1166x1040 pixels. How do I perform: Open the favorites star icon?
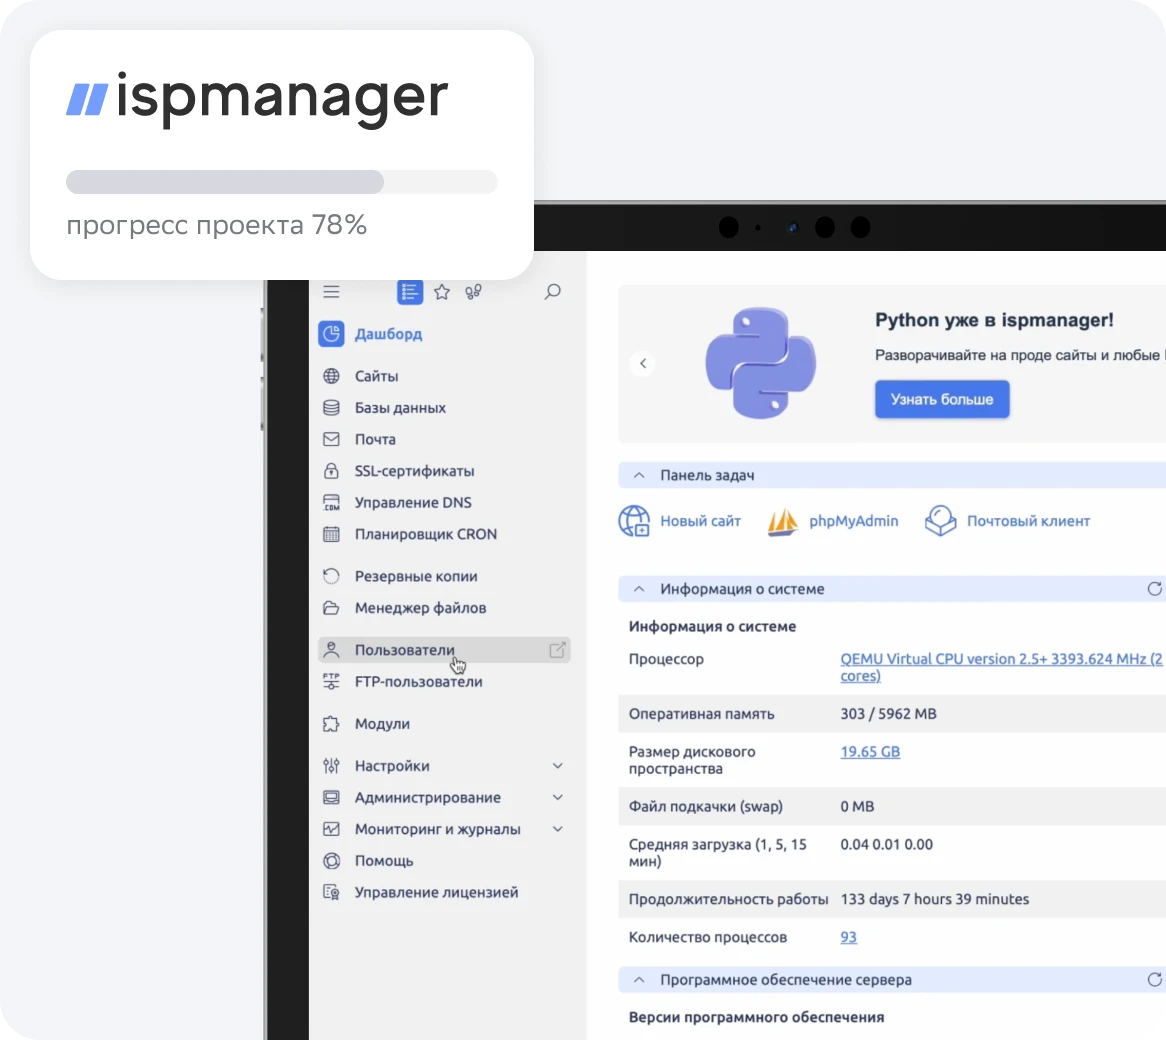[x=442, y=292]
